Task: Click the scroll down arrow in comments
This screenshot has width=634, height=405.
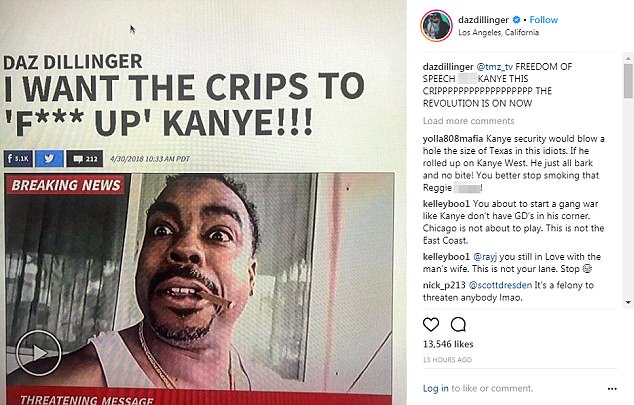Action: coord(628,302)
